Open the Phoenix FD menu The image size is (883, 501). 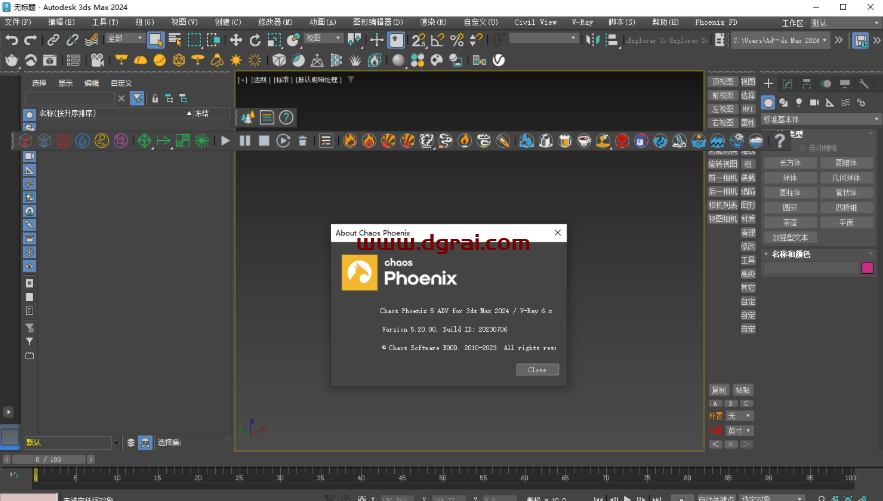pyautogui.click(x=716, y=23)
